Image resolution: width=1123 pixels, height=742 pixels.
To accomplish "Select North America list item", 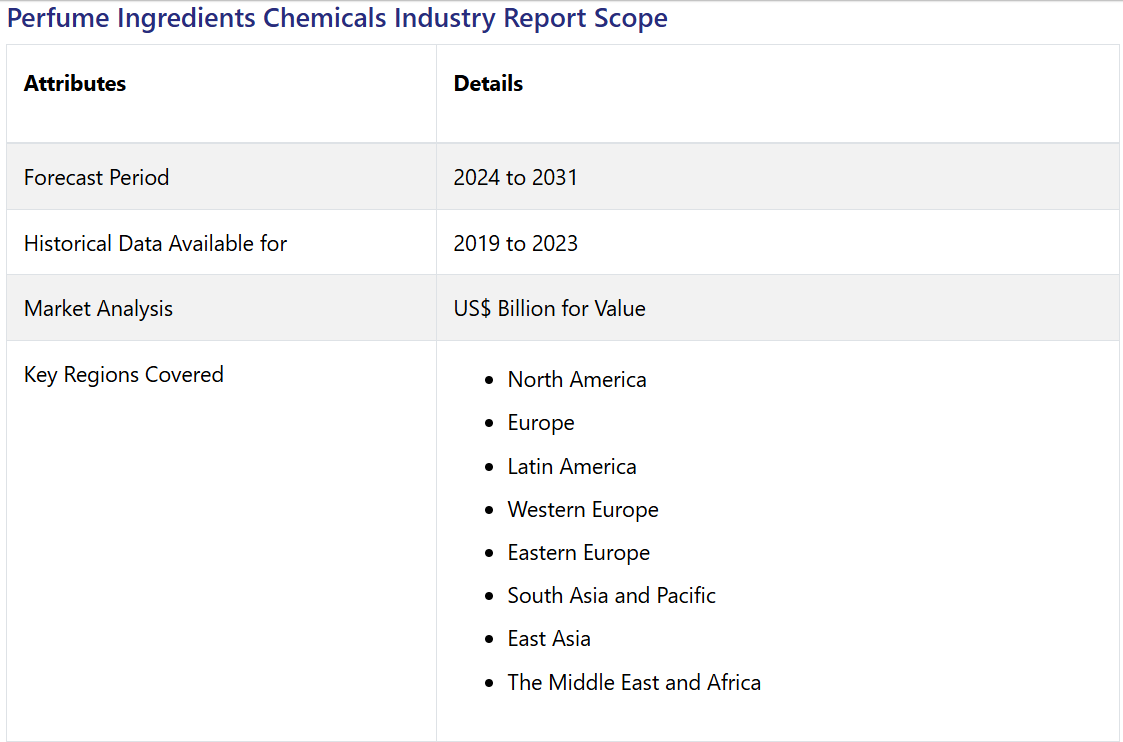I will coord(577,379).
